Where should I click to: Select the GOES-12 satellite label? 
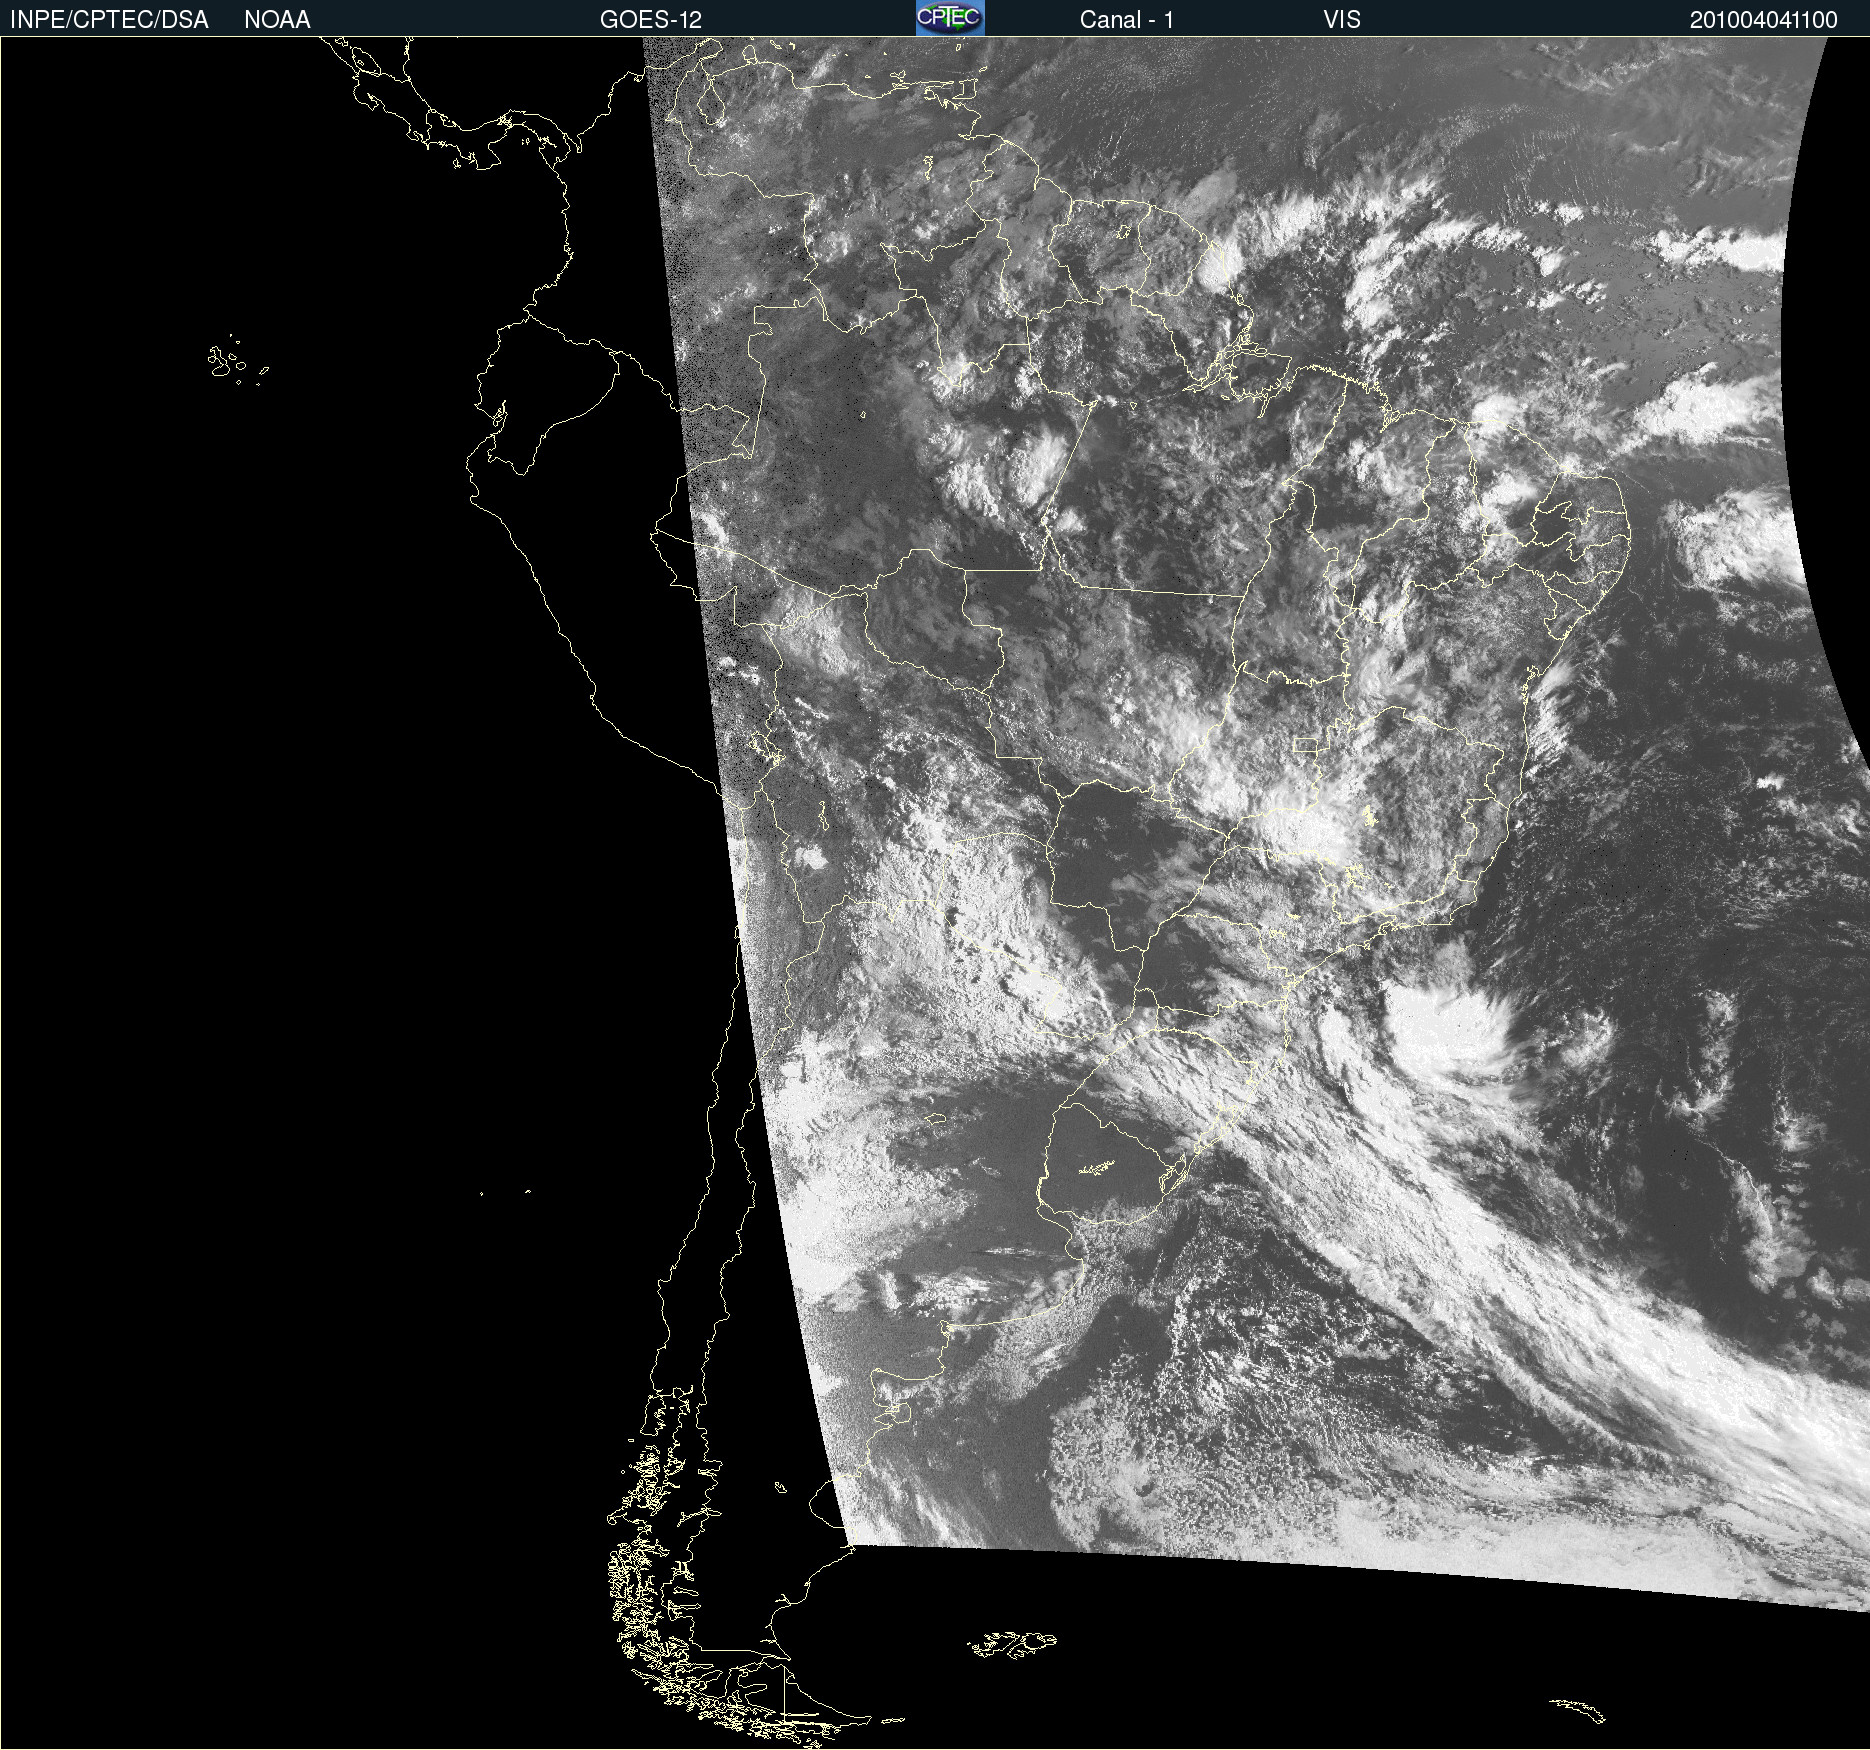pyautogui.click(x=651, y=20)
